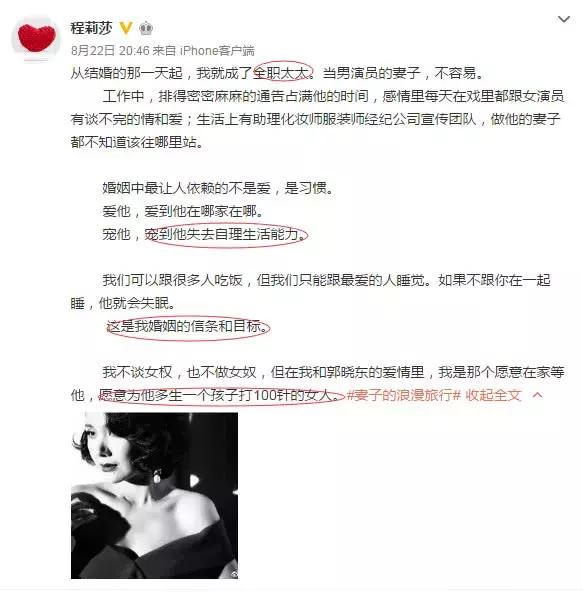The width and height of the screenshot is (583, 593).
Task: Click the crown membership icon
Action: click(146, 28)
